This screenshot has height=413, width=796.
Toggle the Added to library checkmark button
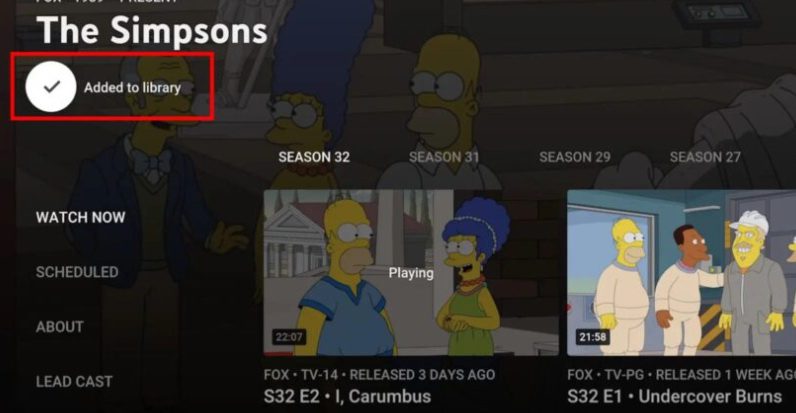[x=51, y=87]
